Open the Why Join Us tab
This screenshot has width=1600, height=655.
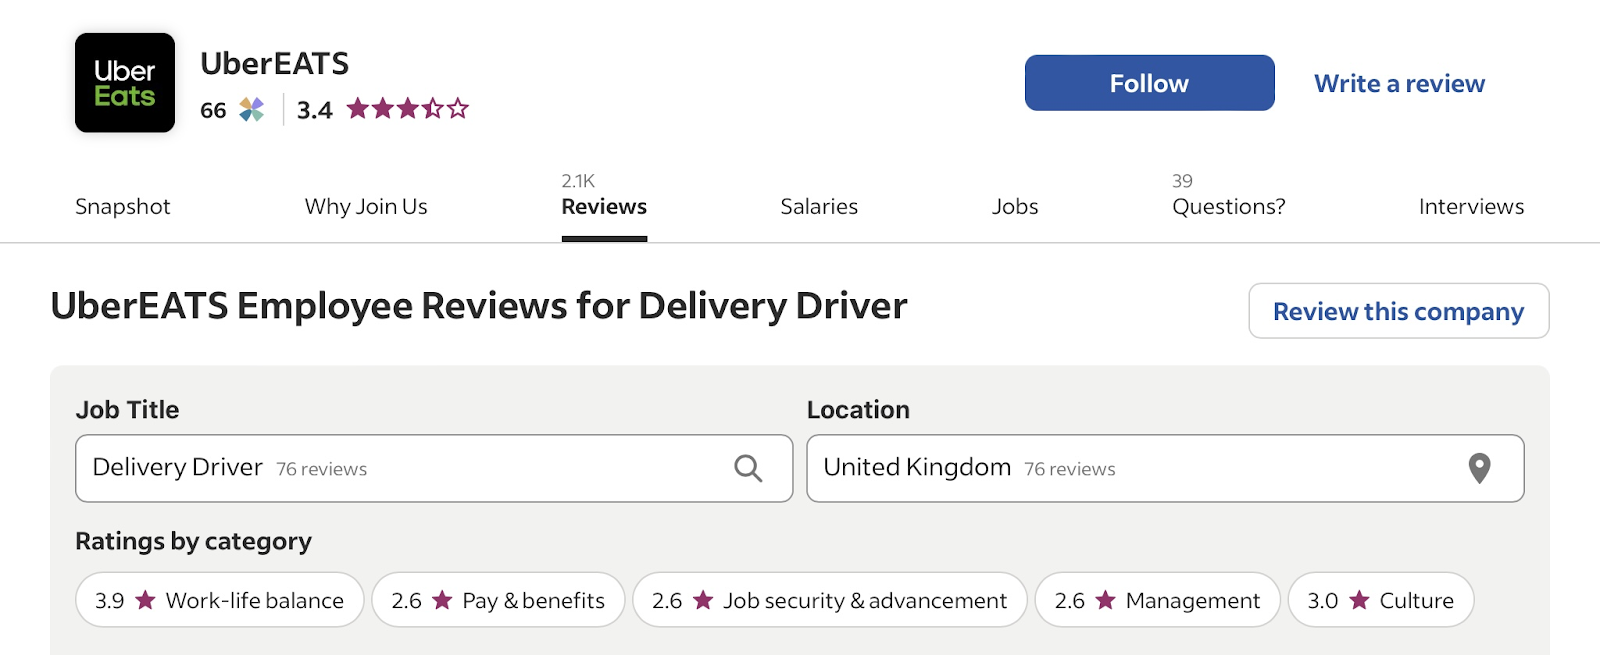click(x=366, y=206)
